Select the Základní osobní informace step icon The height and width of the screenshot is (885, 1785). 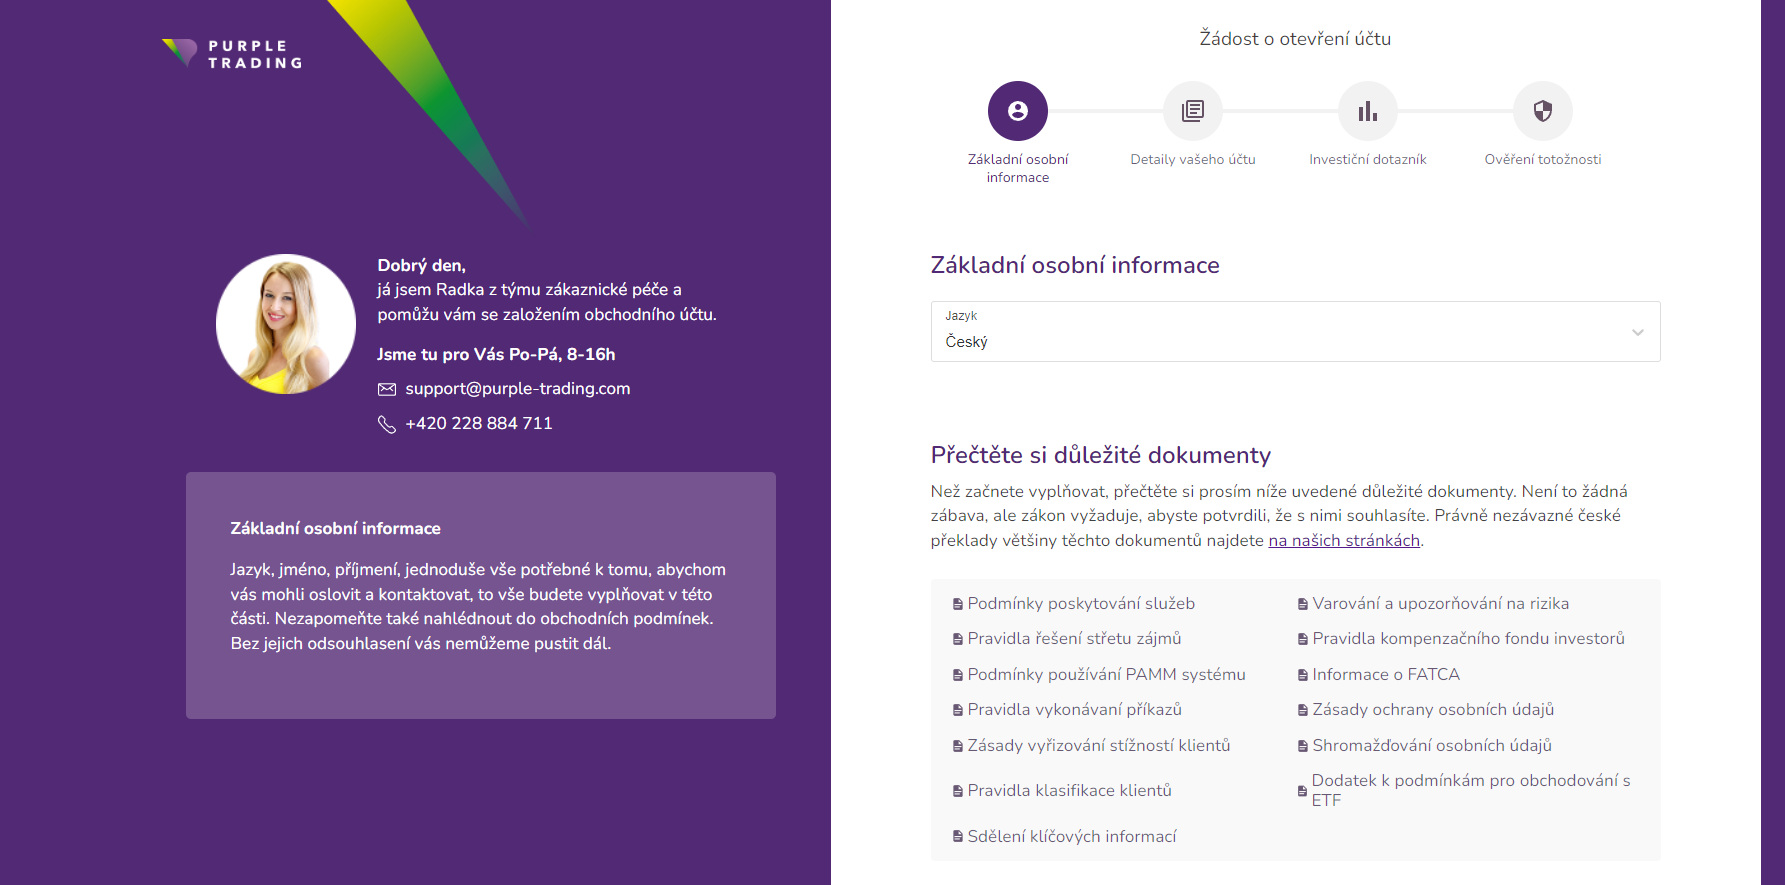point(1017,111)
